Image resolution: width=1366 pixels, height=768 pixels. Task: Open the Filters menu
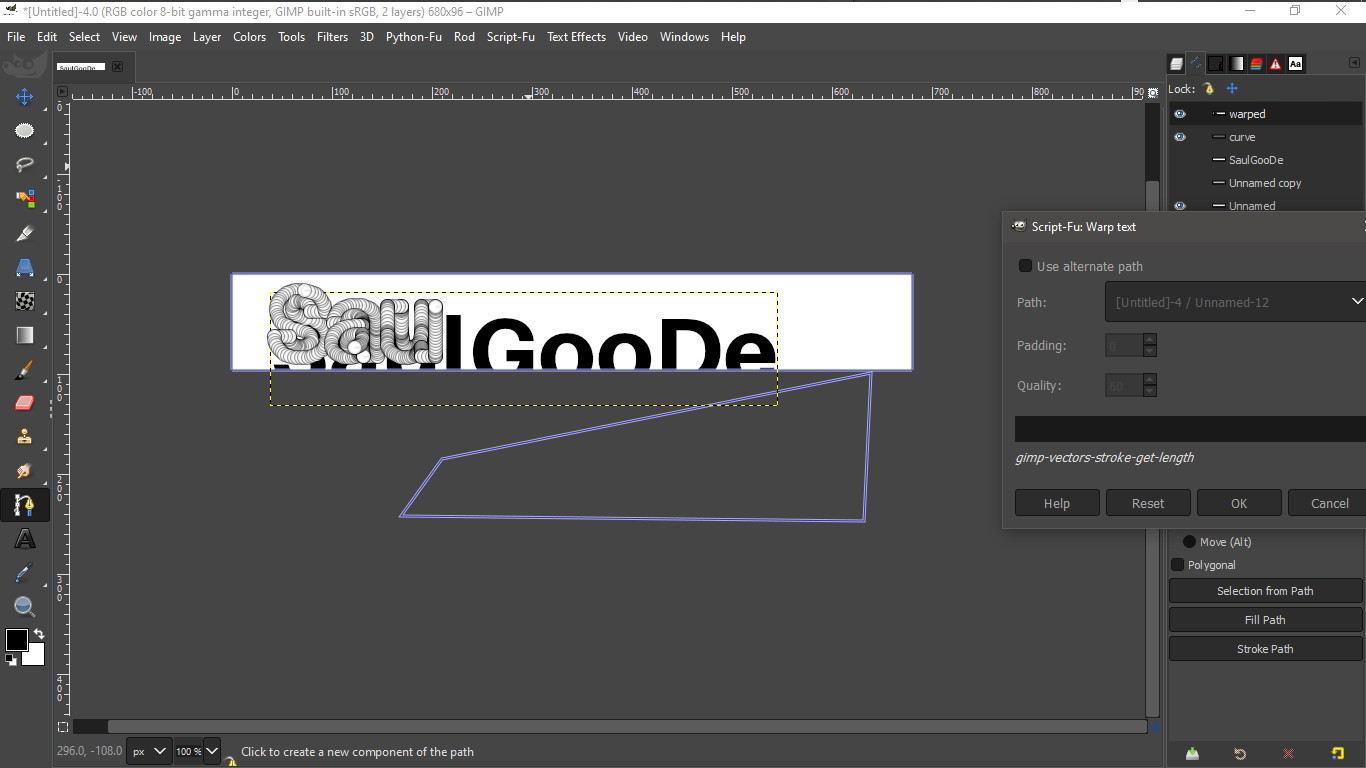pos(332,37)
